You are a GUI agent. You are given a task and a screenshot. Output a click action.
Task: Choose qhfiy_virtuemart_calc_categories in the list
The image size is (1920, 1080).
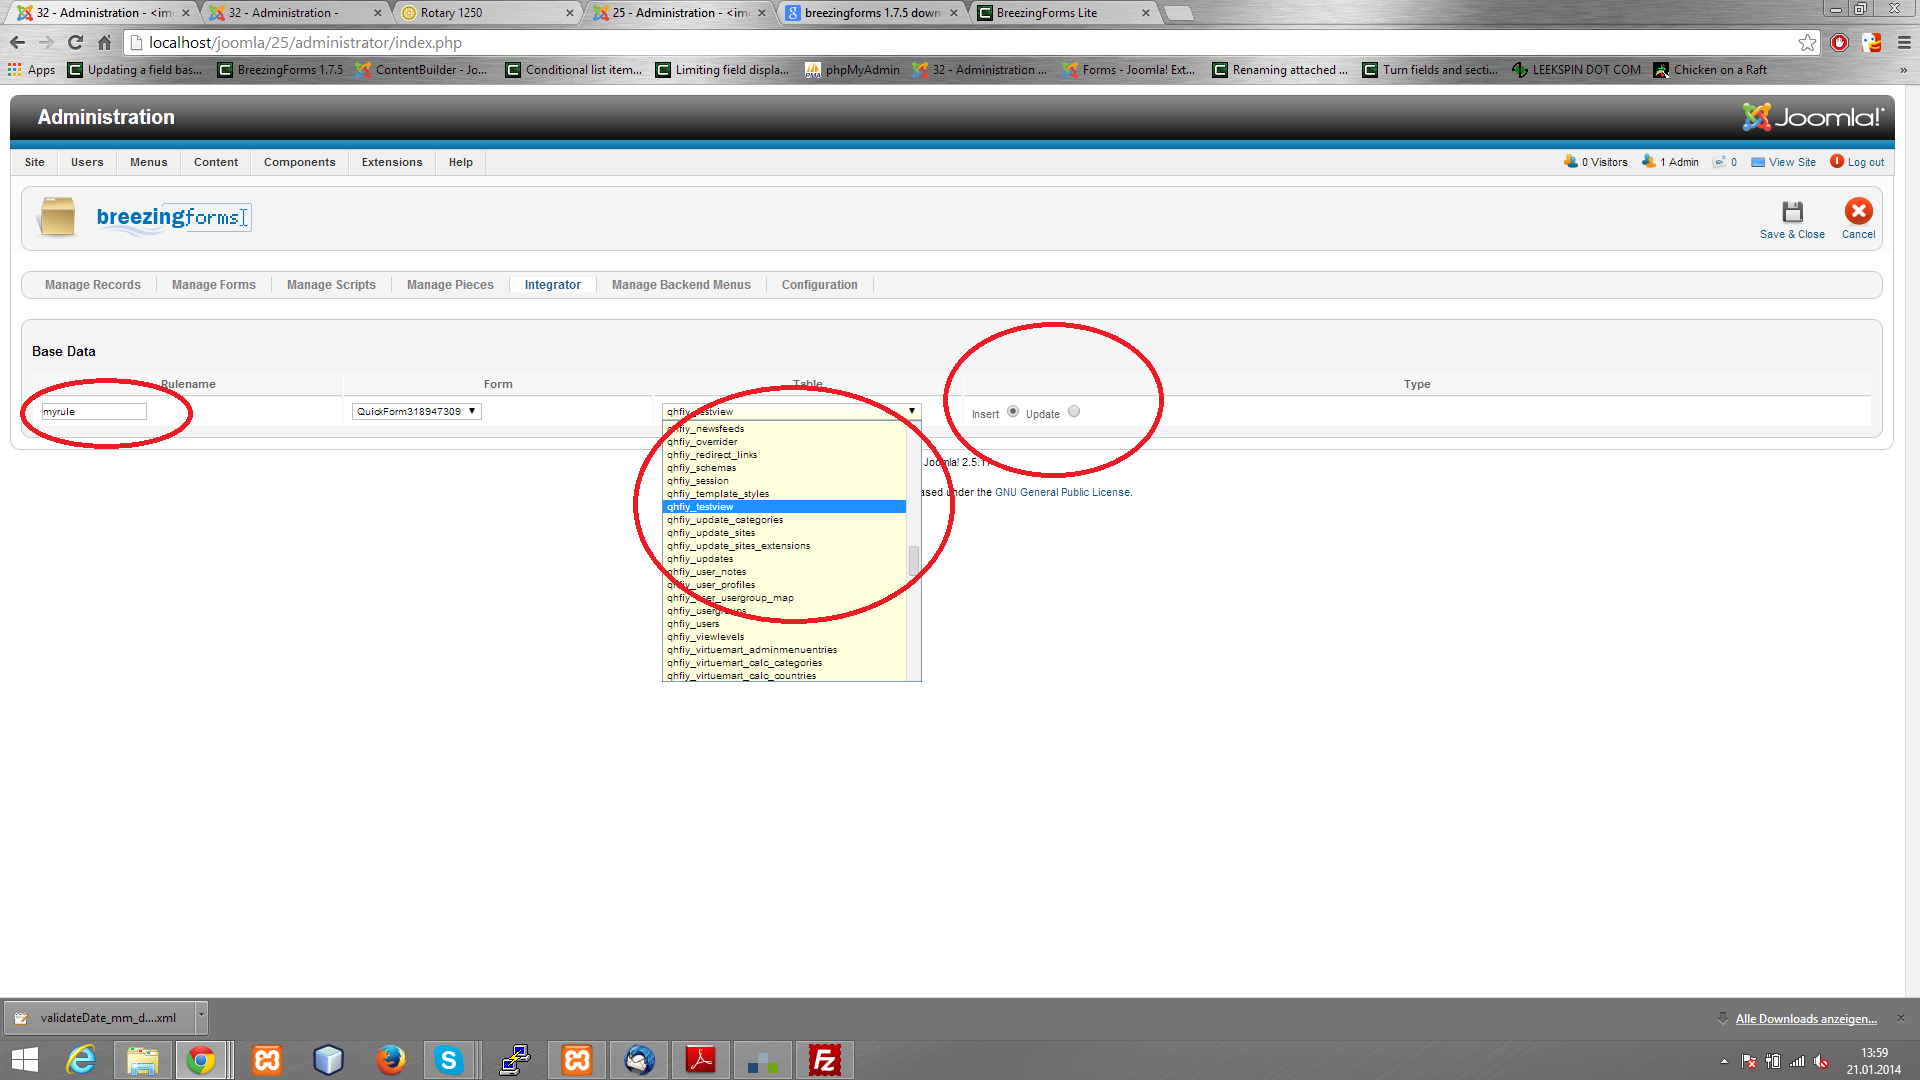(x=784, y=663)
